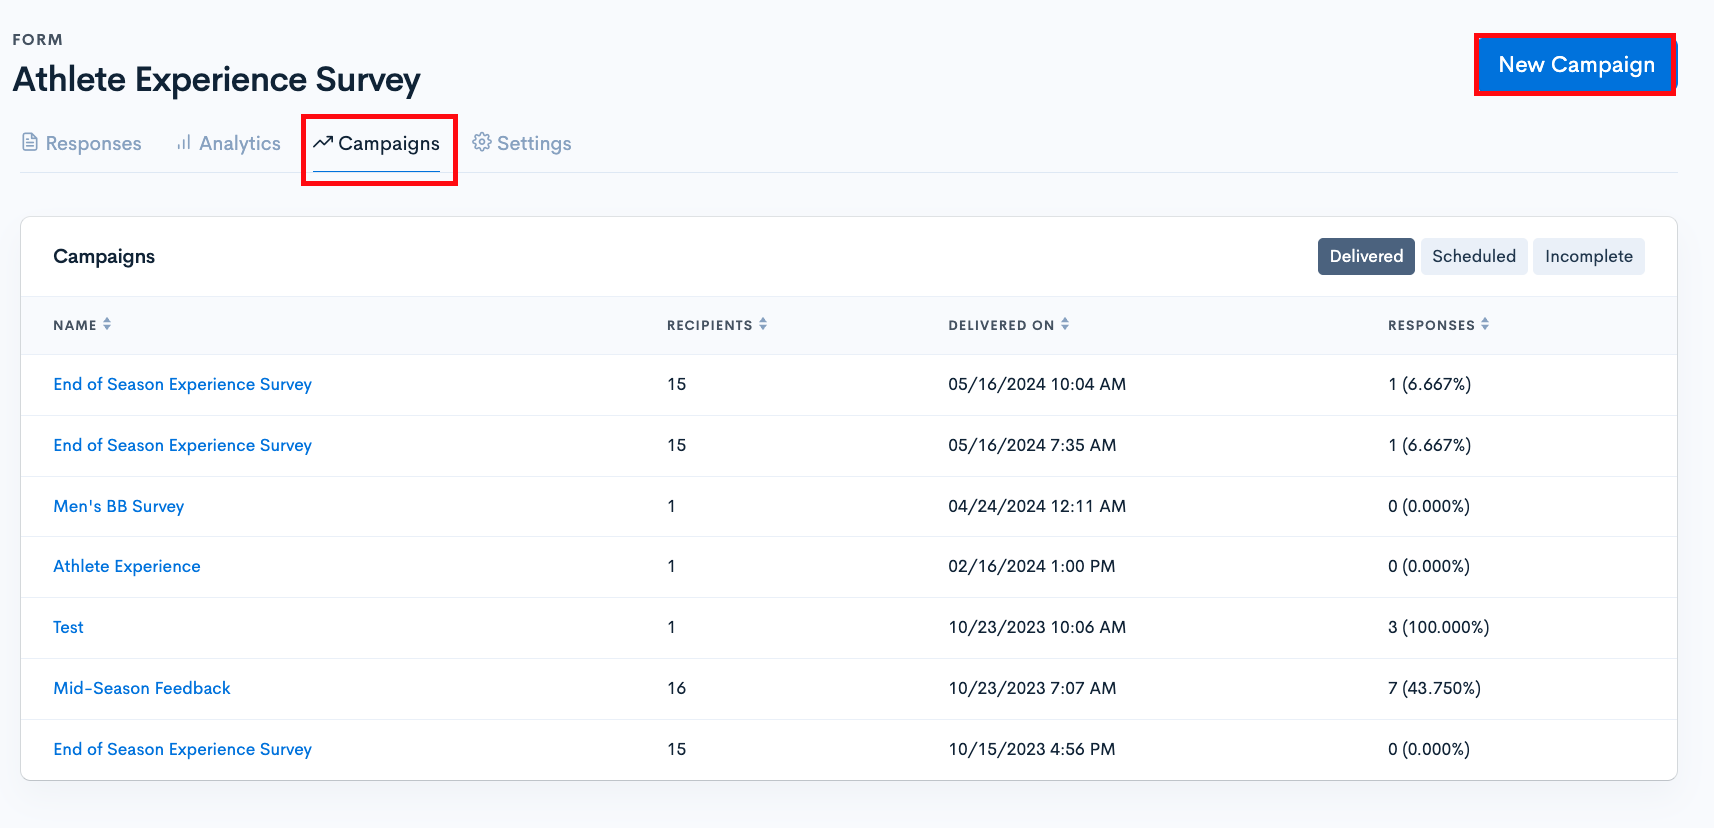The width and height of the screenshot is (1714, 828).
Task: Show Incomplete campaigns filter
Action: tap(1588, 256)
